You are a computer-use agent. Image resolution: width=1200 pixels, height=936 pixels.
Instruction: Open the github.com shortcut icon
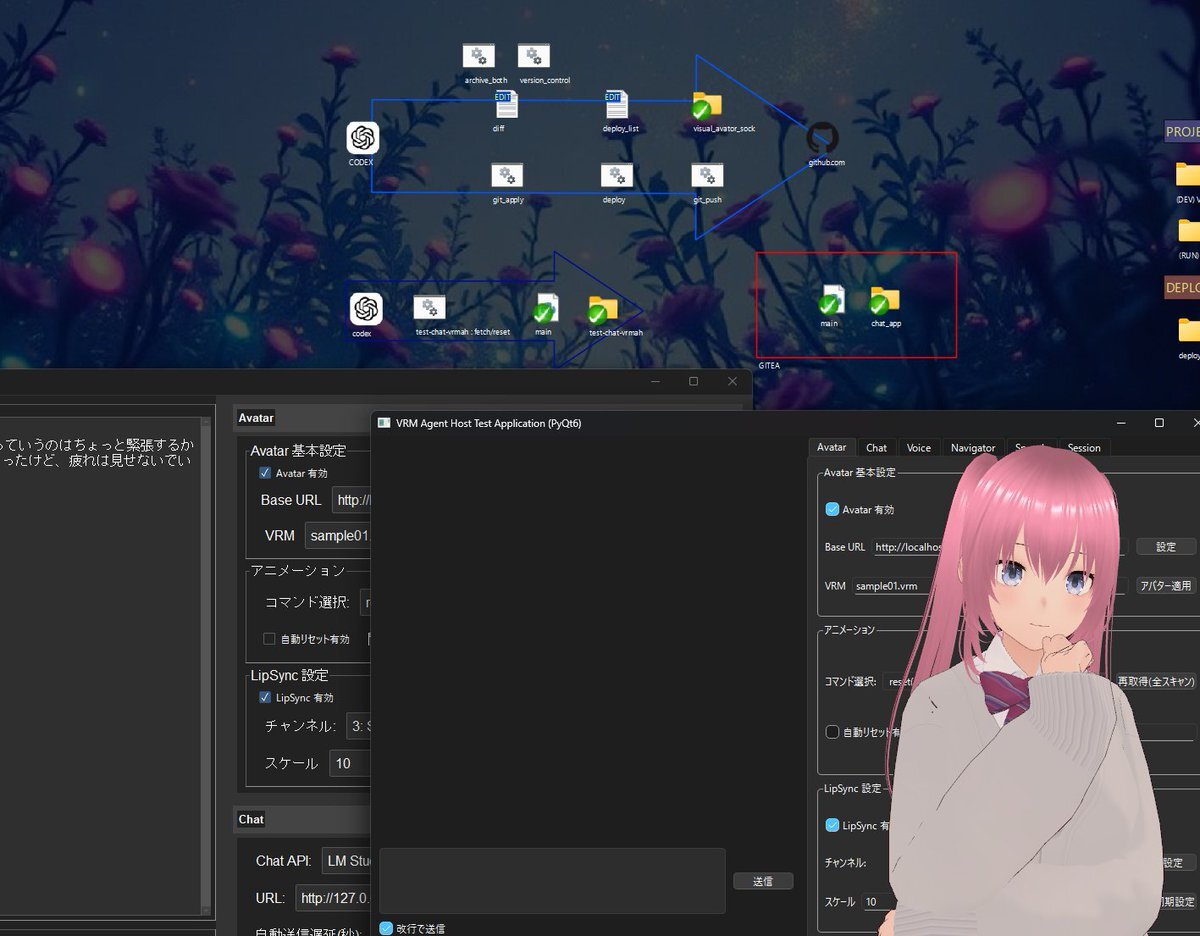pyautogui.click(x=823, y=138)
